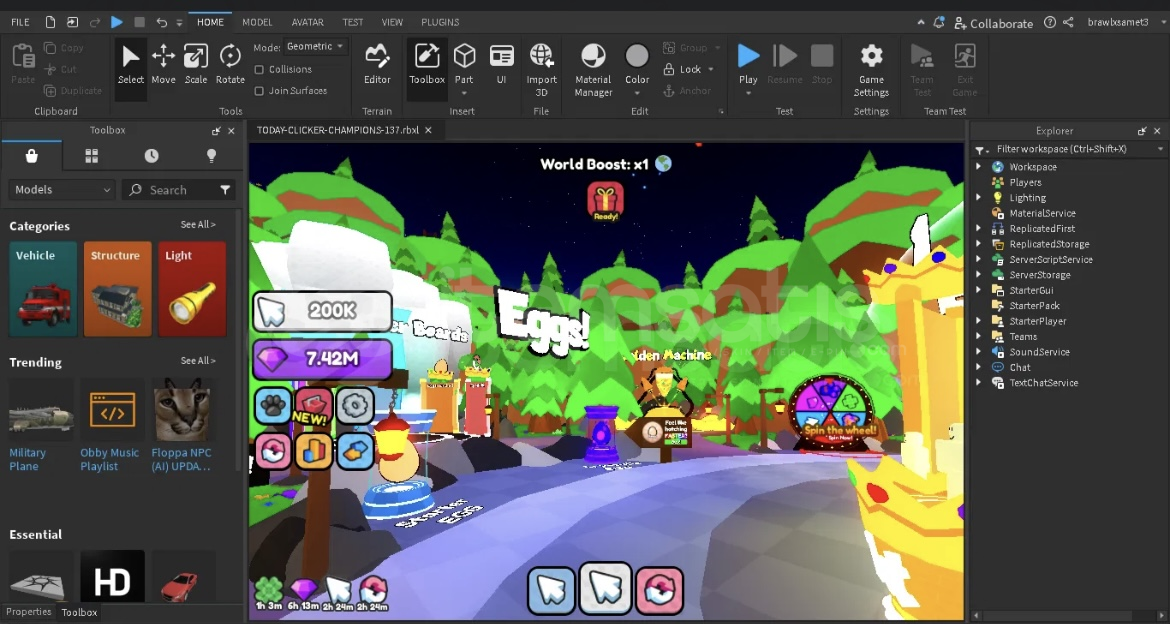Select the Rotate tool

tap(230, 64)
